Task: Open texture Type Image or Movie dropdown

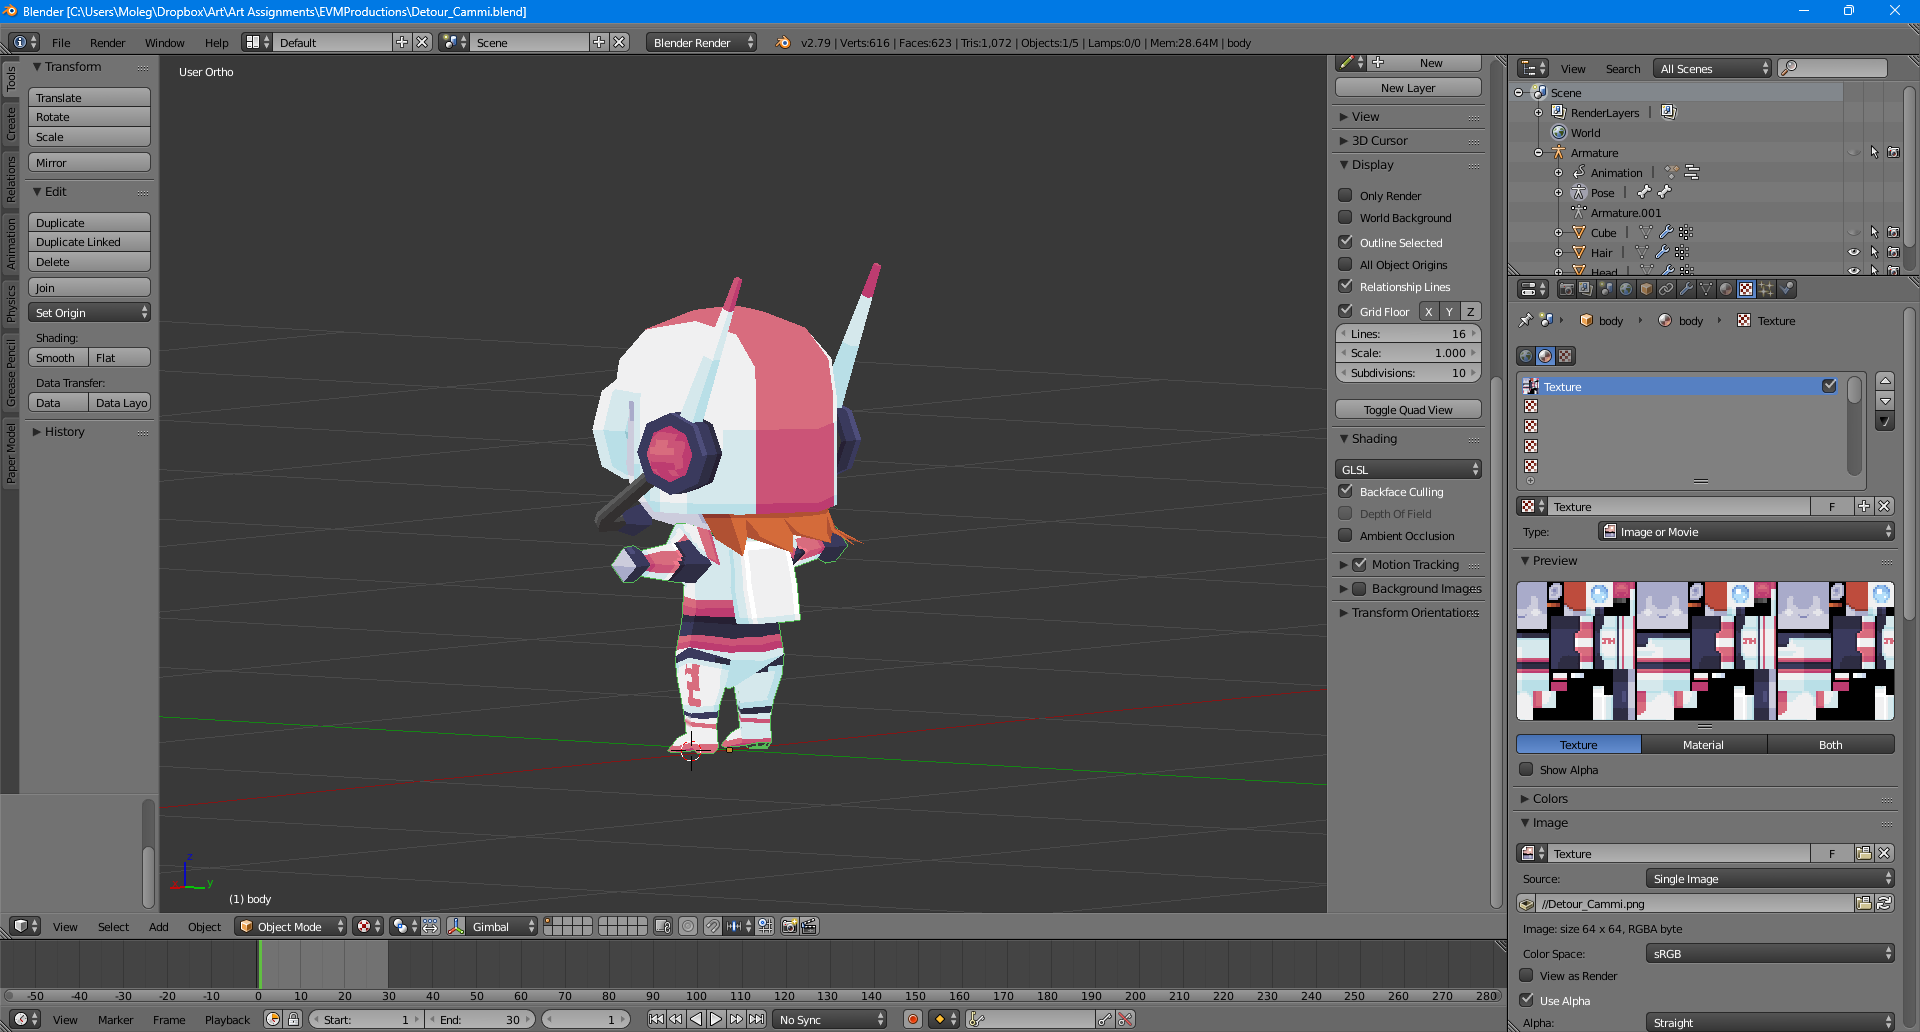Action: 1746,532
